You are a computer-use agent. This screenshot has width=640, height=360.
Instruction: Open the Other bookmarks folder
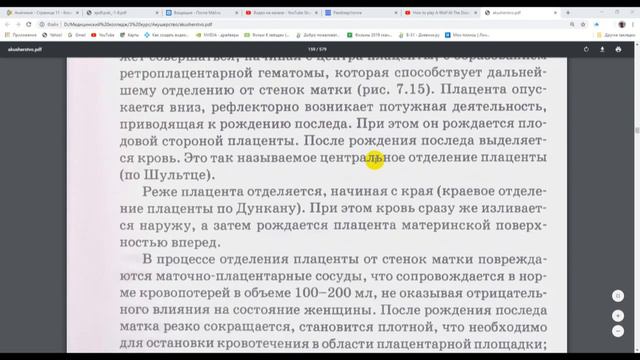[x=616, y=35]
